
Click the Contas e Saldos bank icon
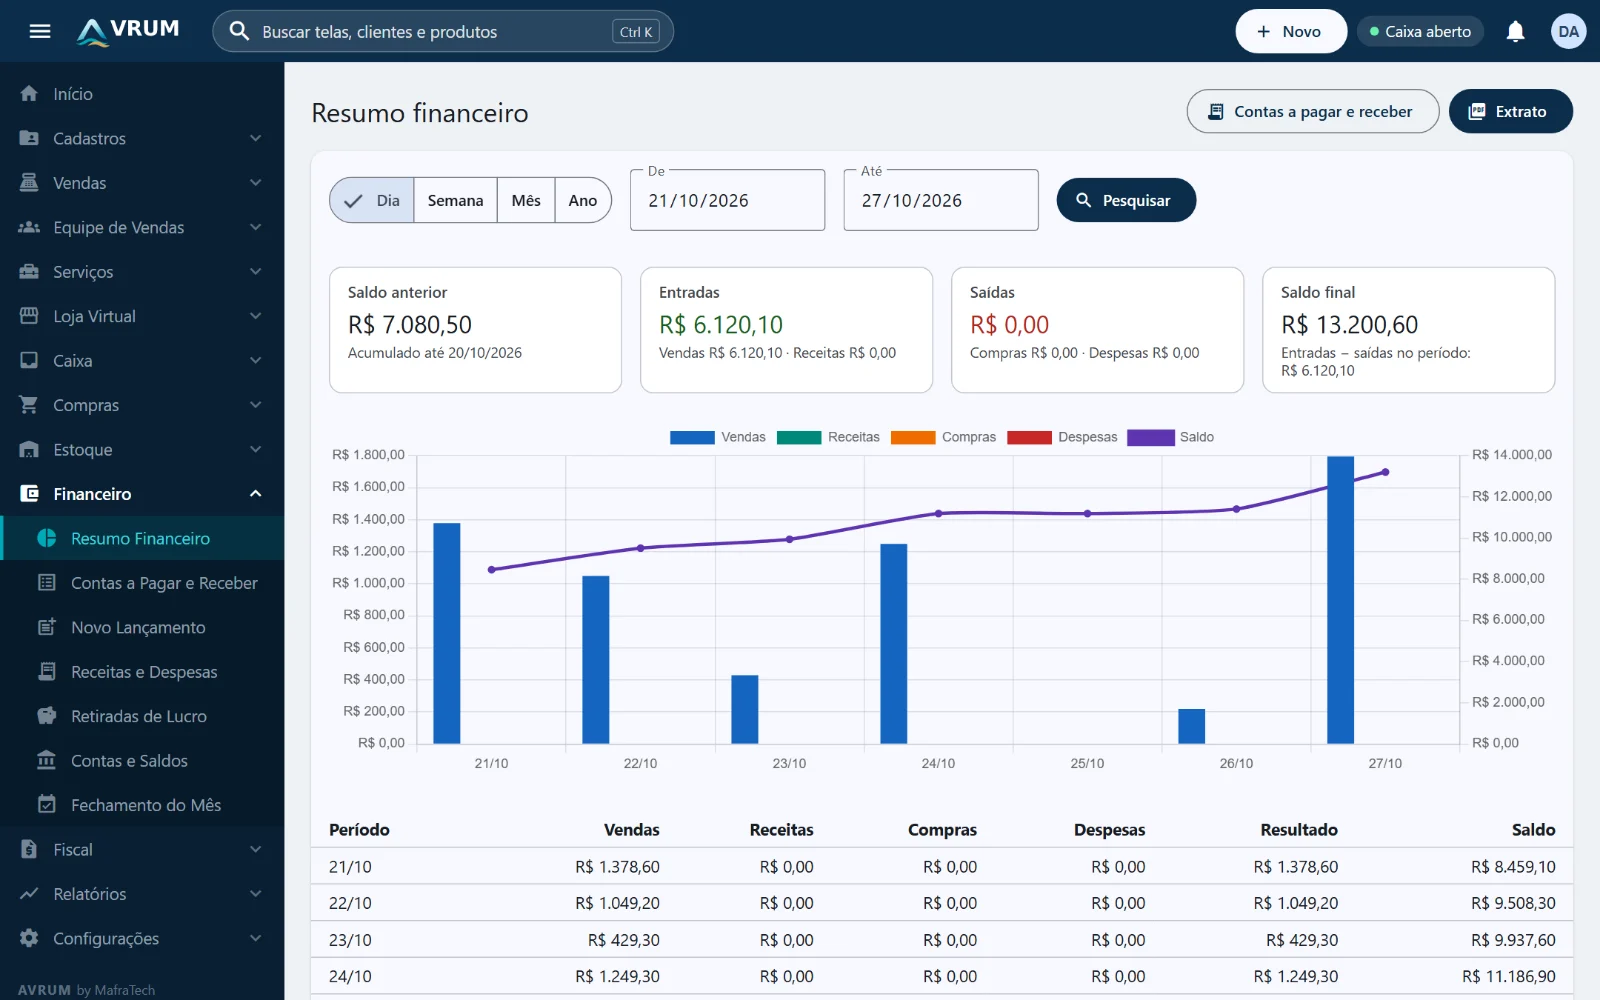(x=47, y=760)
